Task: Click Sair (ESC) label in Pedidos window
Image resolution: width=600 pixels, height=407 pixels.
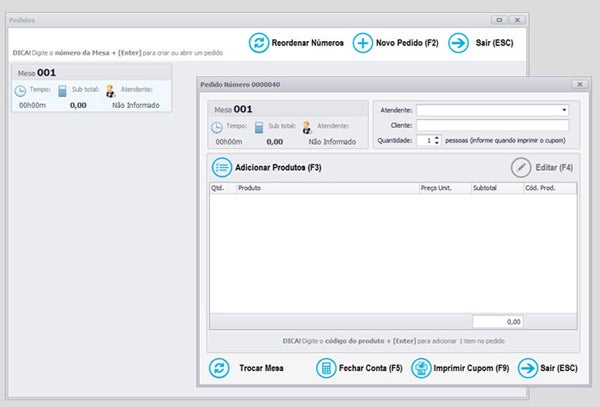Action: tap(494, 43)
